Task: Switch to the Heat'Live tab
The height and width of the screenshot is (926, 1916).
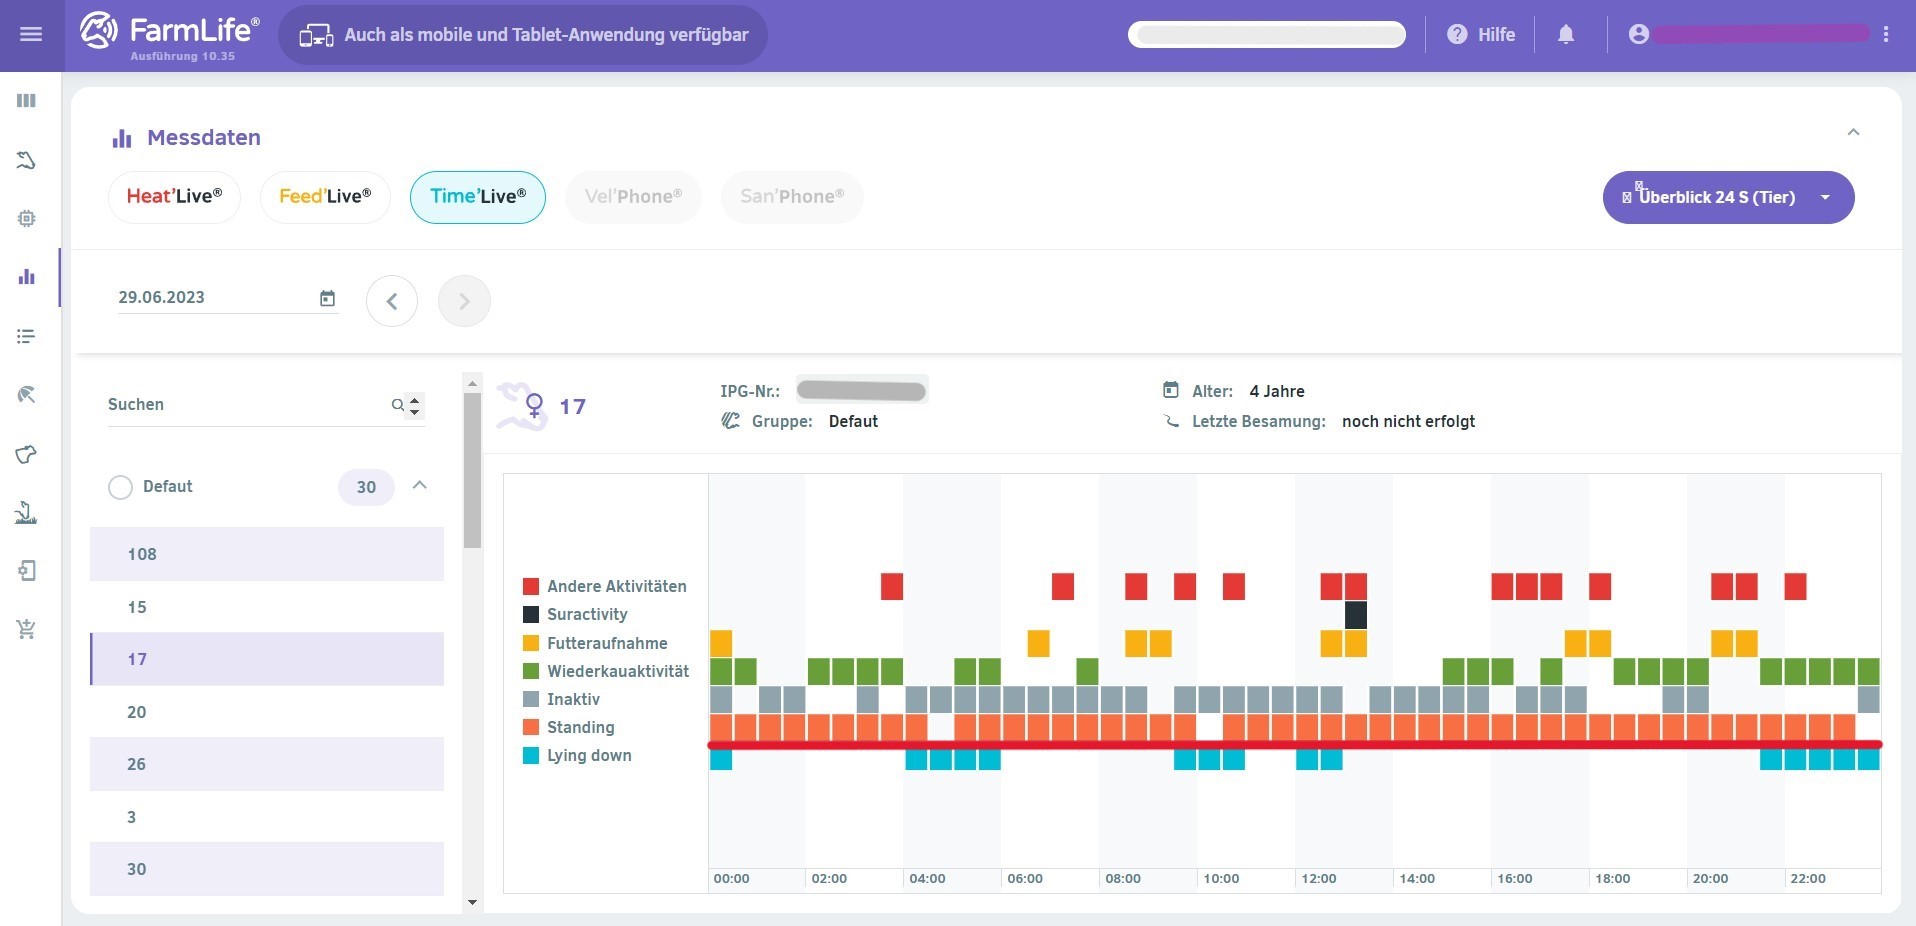Action: [174, 197]
